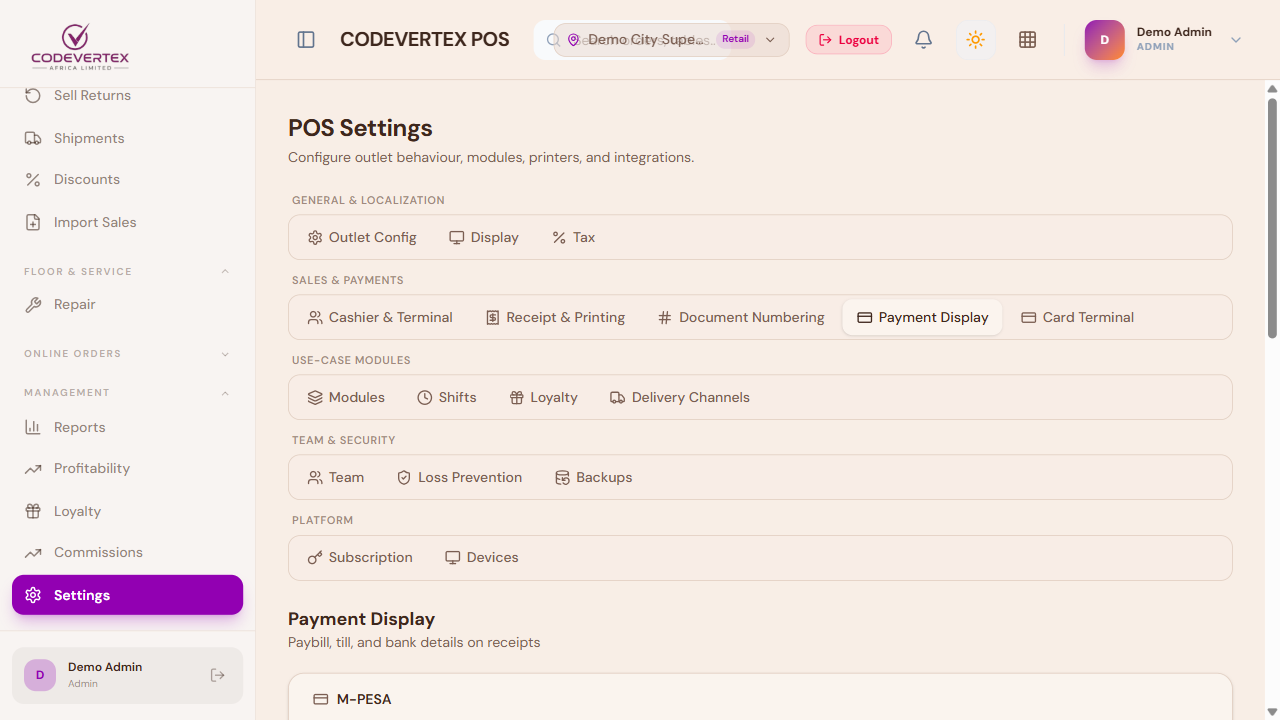Open Loyalty tab in Use-Case Modules
Viewport: 1280px width, 720px height.
[544, 397]
